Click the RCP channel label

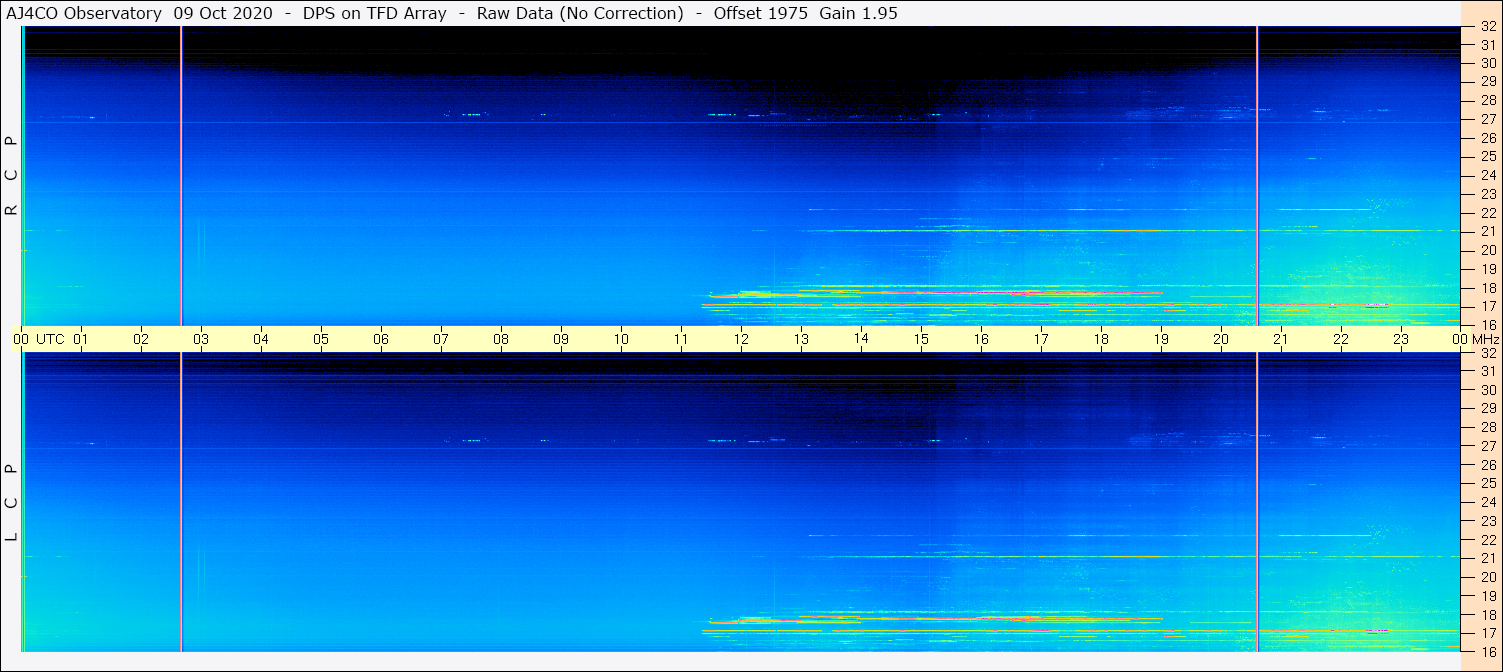pos(12,176)
